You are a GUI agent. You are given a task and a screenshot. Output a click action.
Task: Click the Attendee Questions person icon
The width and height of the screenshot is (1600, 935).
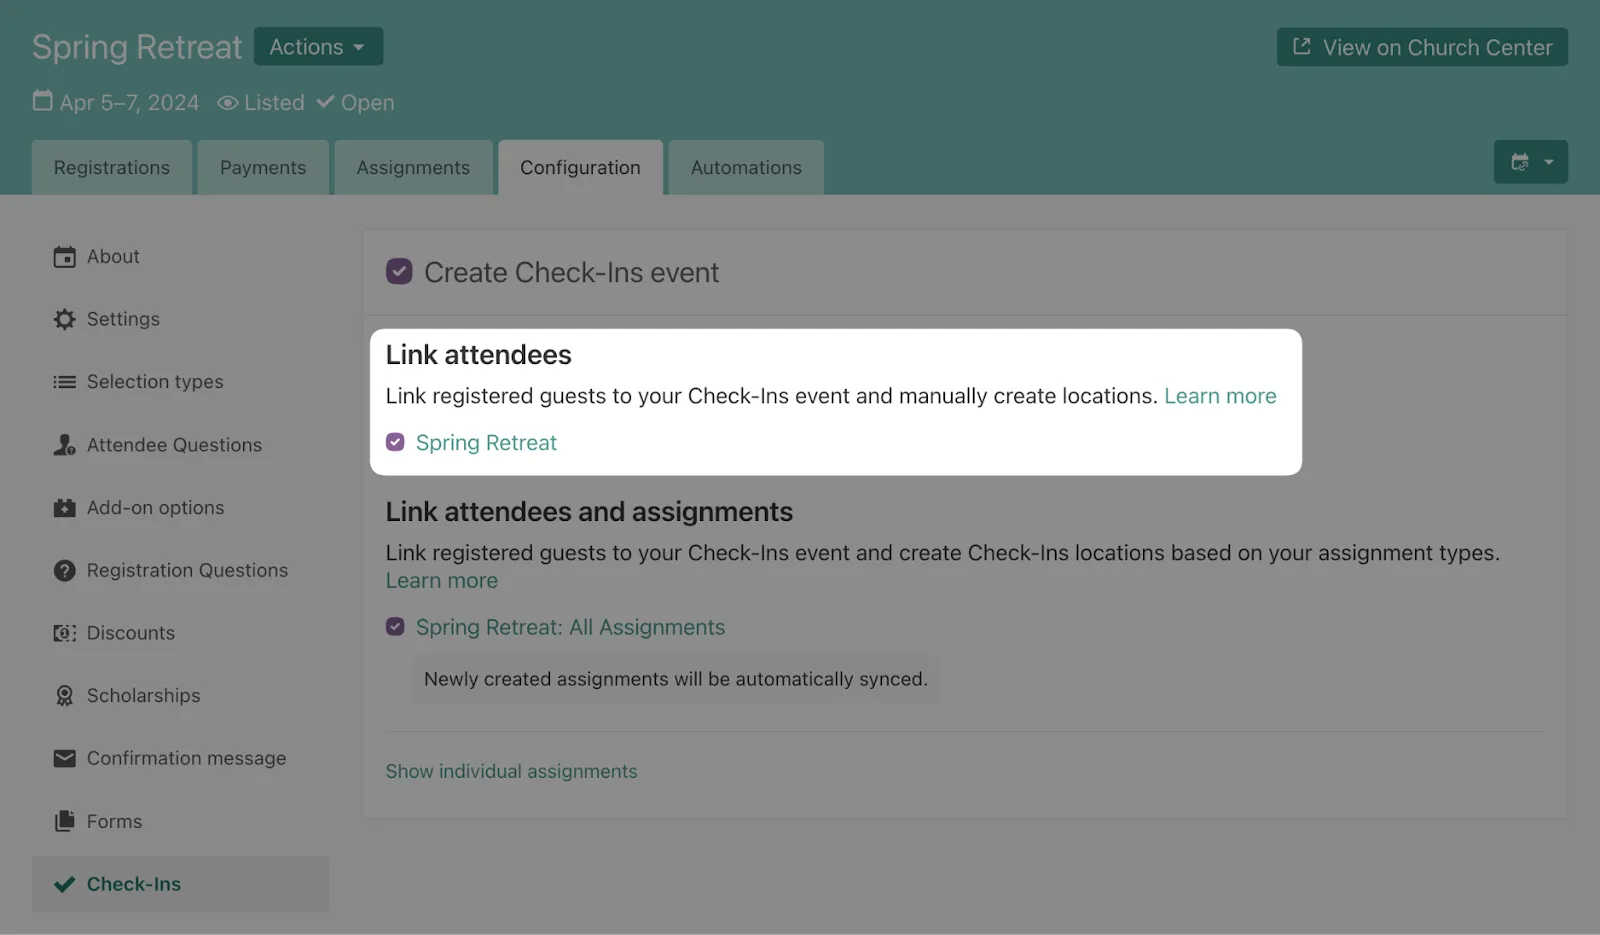[x=64, y=445]
